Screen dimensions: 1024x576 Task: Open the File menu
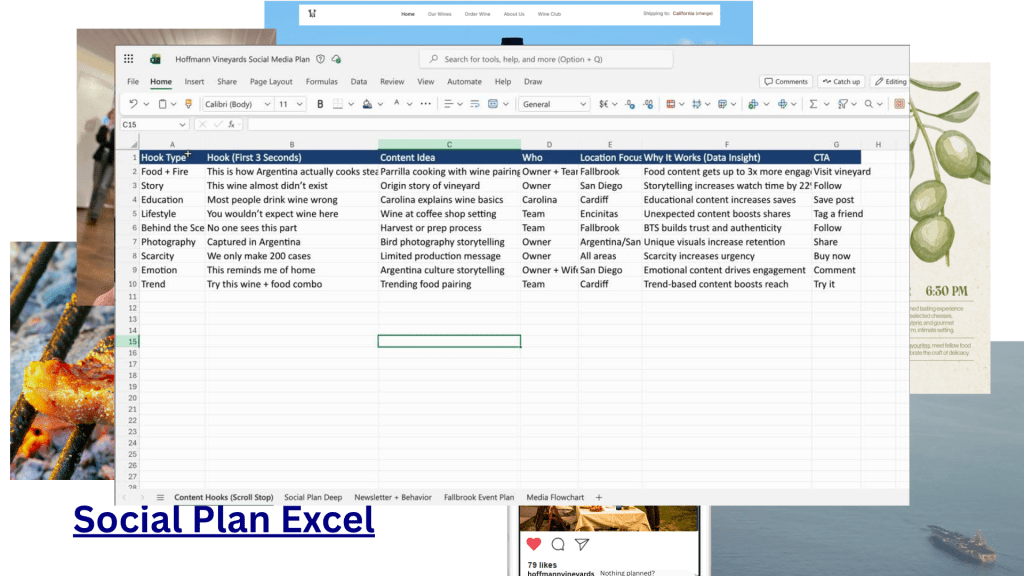pos(133,82)
